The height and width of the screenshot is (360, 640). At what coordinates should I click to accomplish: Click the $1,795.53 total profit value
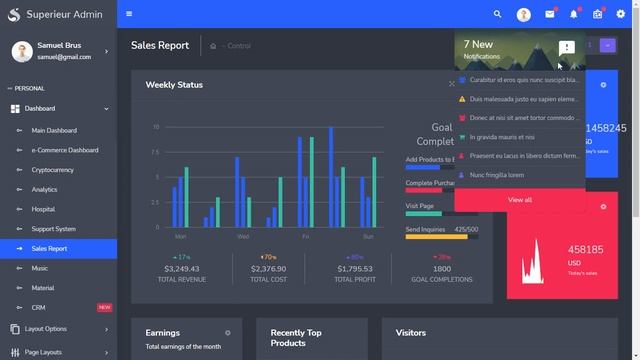click(x=355, y=269)
